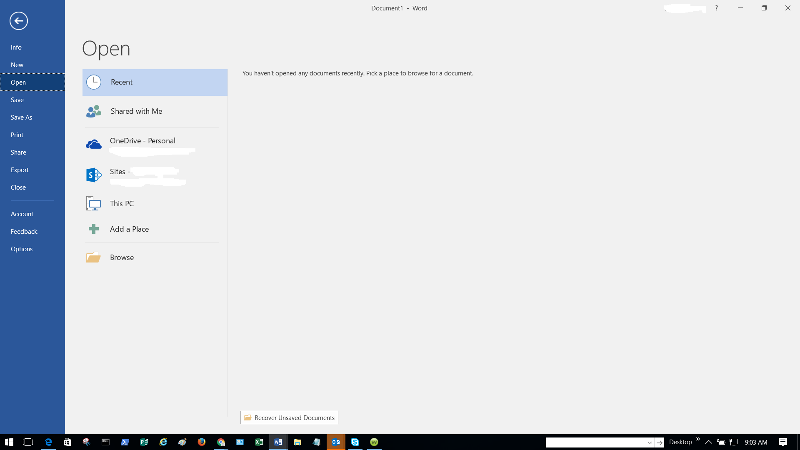Image resolution: width=800 pixels, height=450 pixels.
Task: Click the Desktop toolbar label
Action: tap(681, 442)
